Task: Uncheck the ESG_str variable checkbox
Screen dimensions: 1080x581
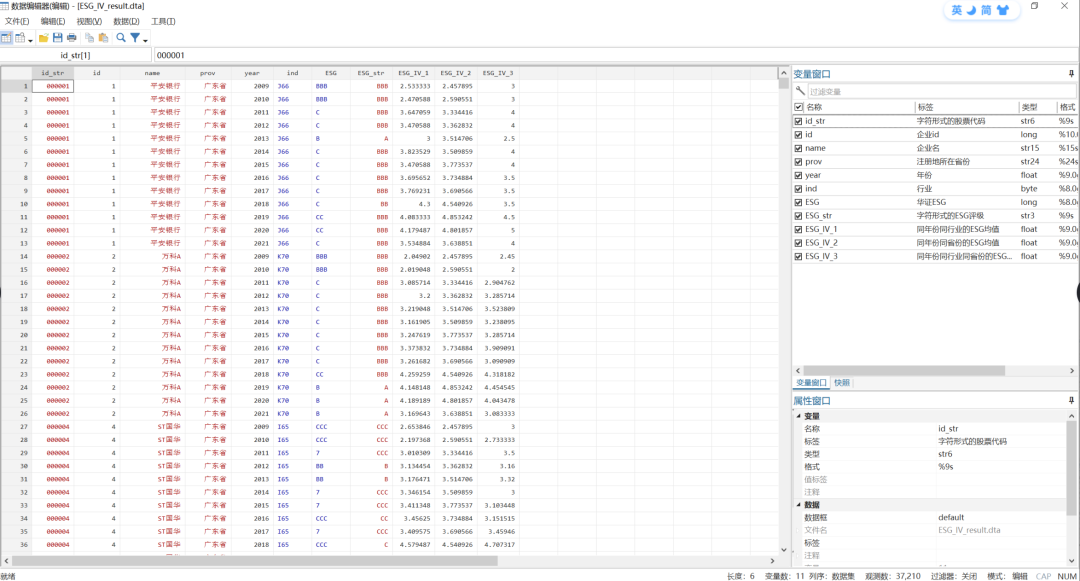Action: pyautogui.click(x=798, y=215)
